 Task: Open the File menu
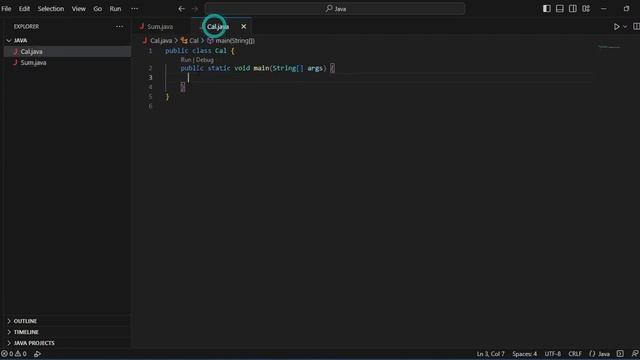click(6, 9)
